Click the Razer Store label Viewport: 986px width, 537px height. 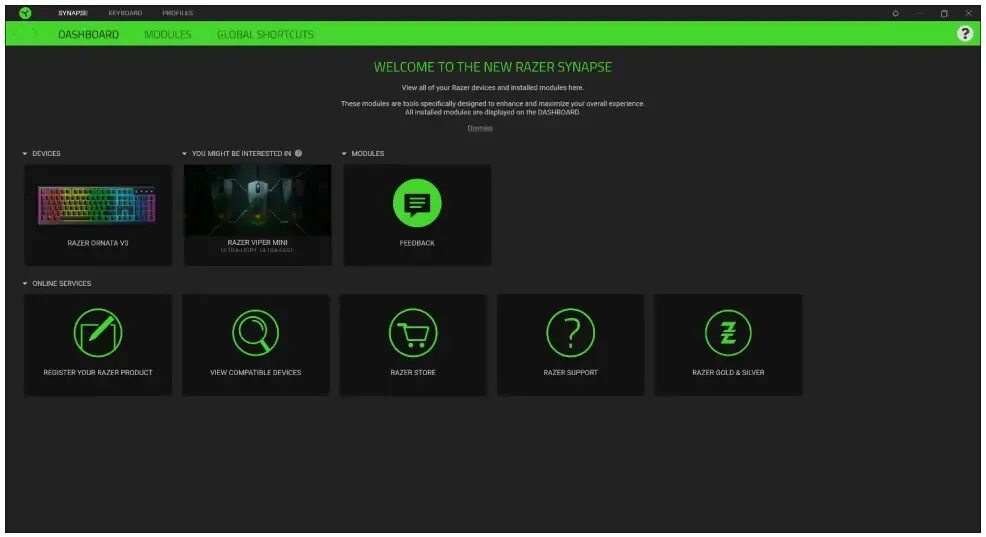click(413, 373)
